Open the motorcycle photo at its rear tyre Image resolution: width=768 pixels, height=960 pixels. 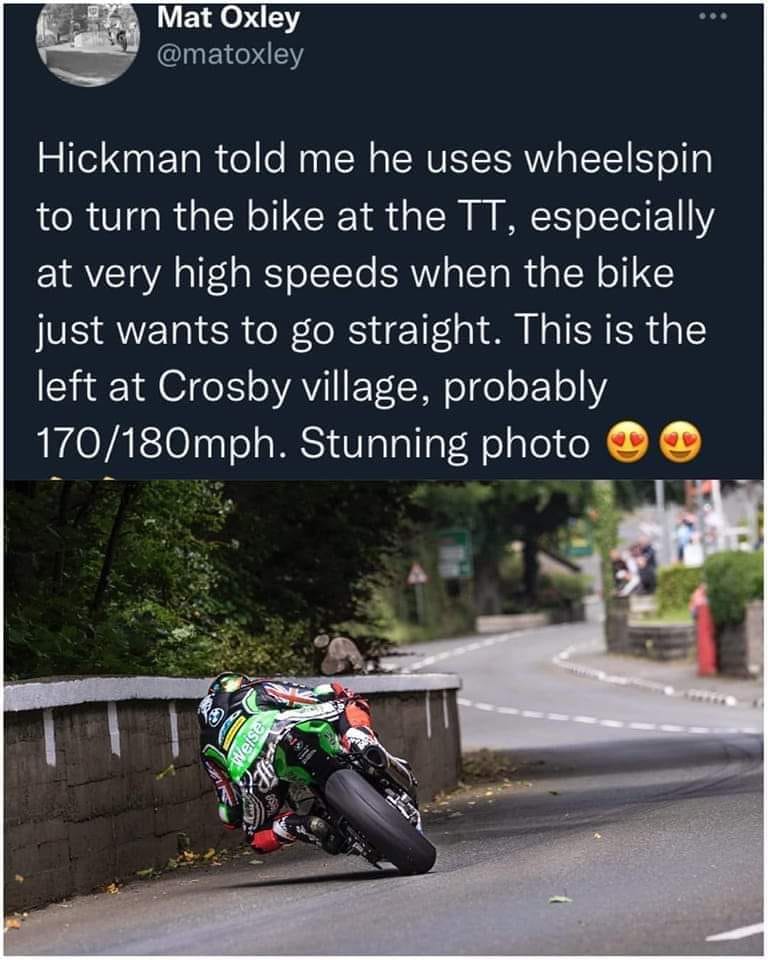click(380, 820)
